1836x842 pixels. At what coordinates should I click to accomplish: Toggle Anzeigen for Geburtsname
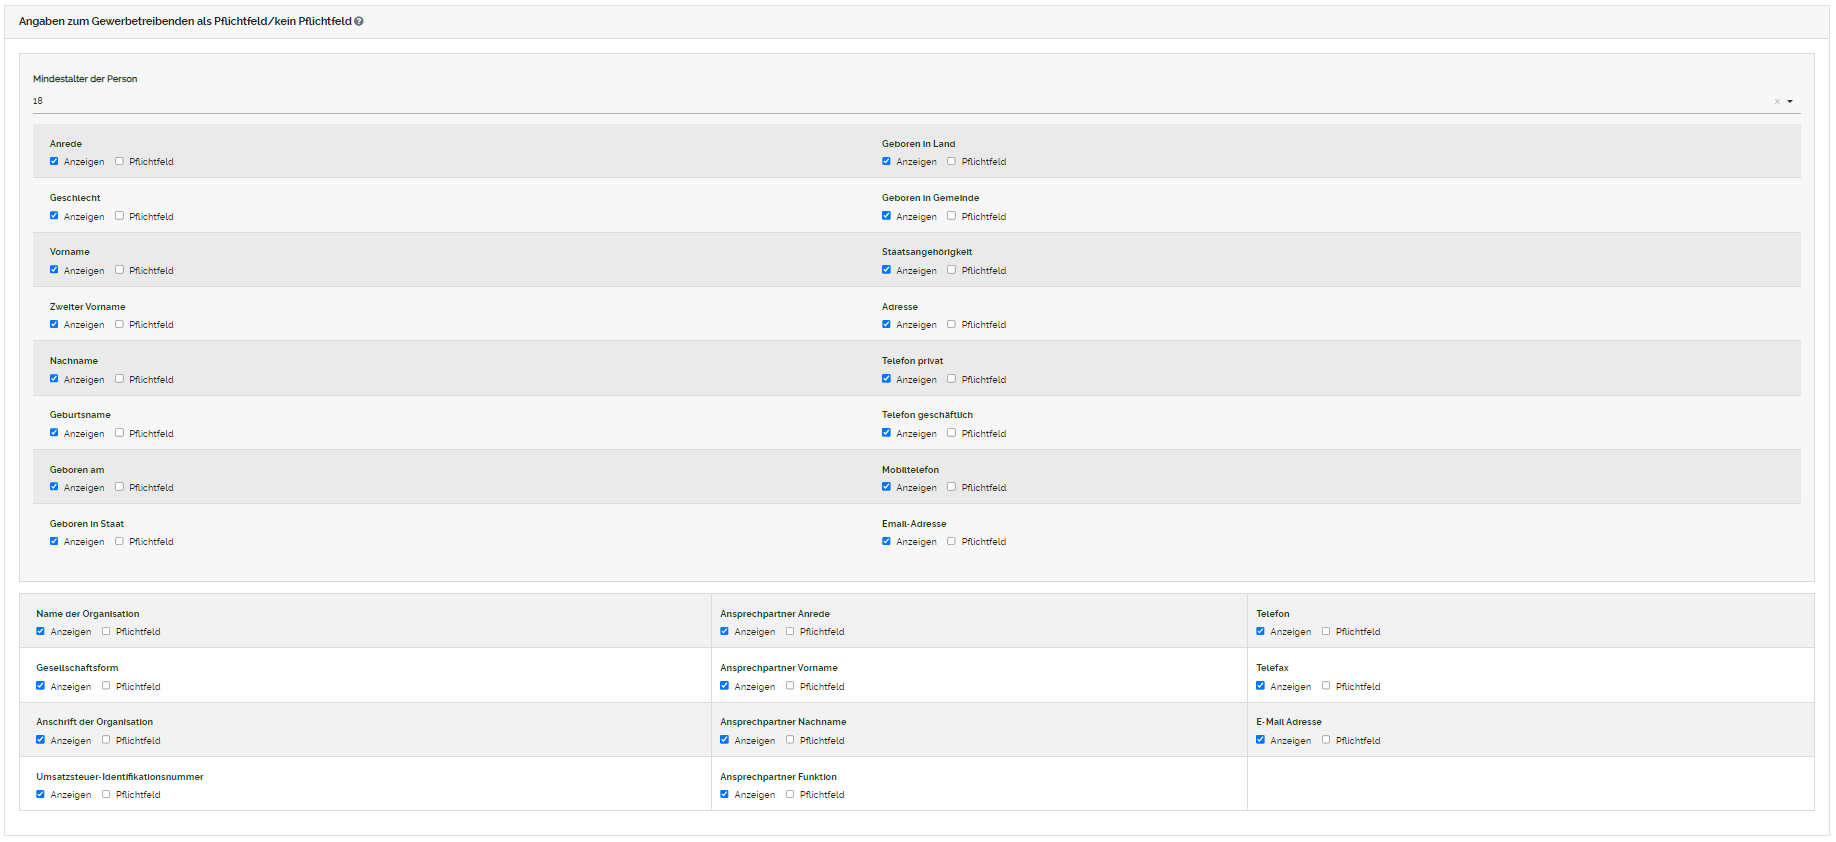[x=54, y=433]
